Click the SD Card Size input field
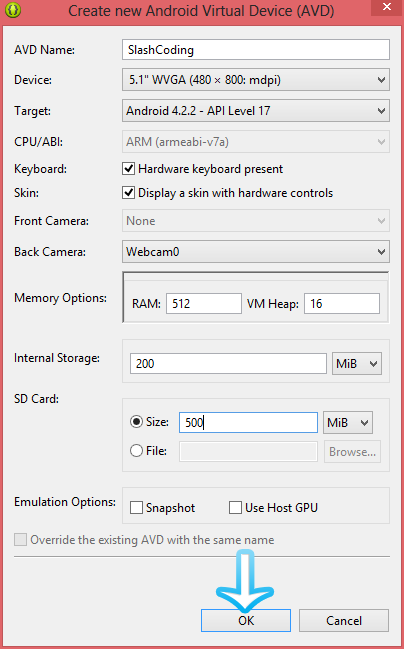 248,423
